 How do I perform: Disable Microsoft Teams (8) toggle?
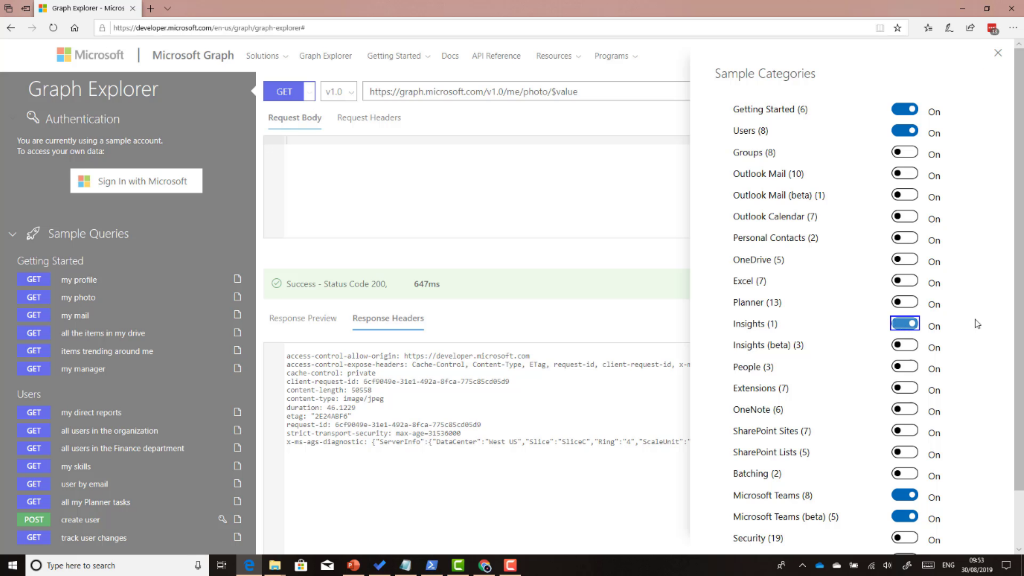pos(904,495)
